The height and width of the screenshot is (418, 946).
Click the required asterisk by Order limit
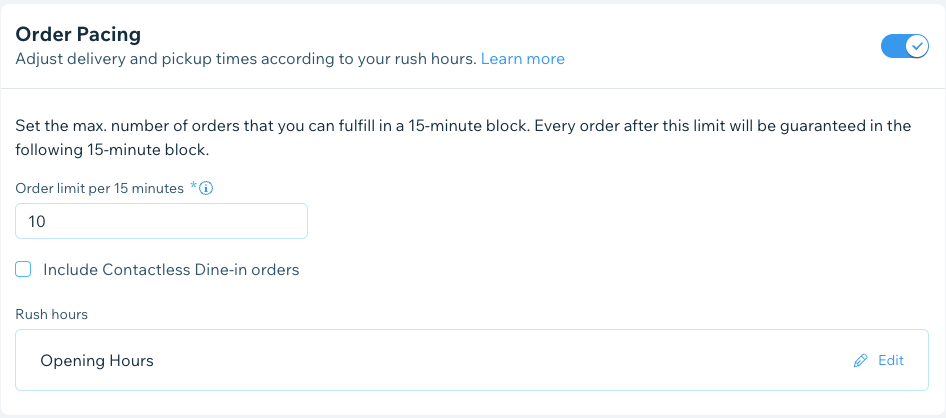point(194,186)
